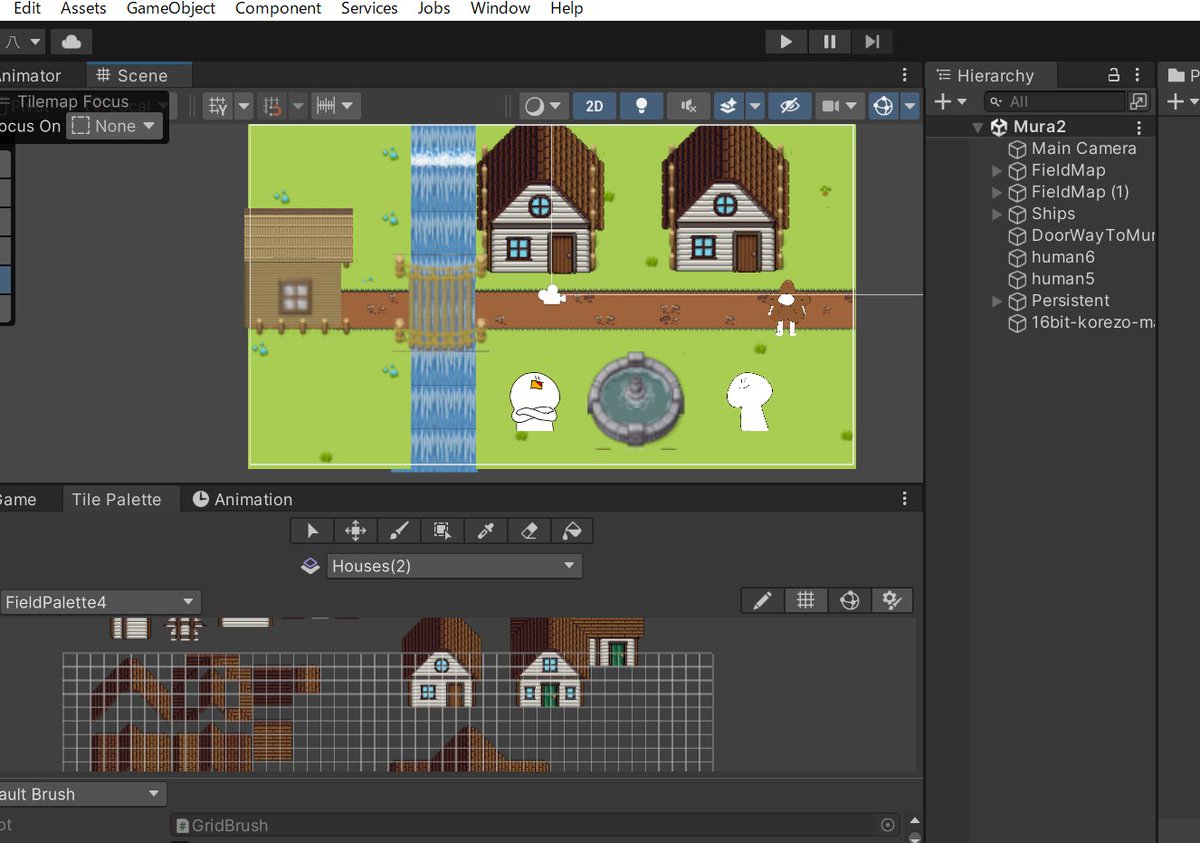Viewport: 1200px width, 843px height.
Task: Toggle Scene gizmos icon
Action: (x=883, y=105)
